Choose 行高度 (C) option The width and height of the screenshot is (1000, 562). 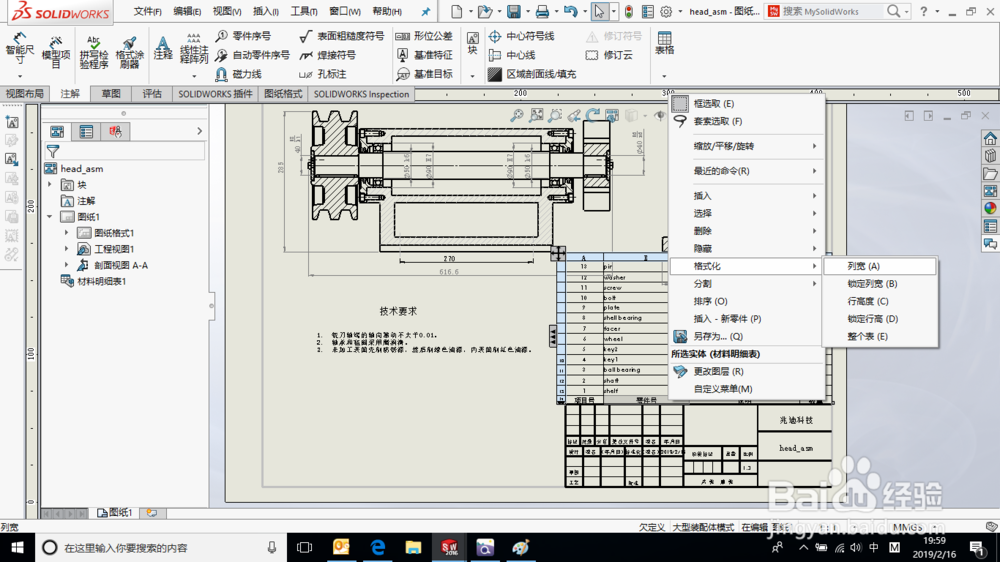880,301
